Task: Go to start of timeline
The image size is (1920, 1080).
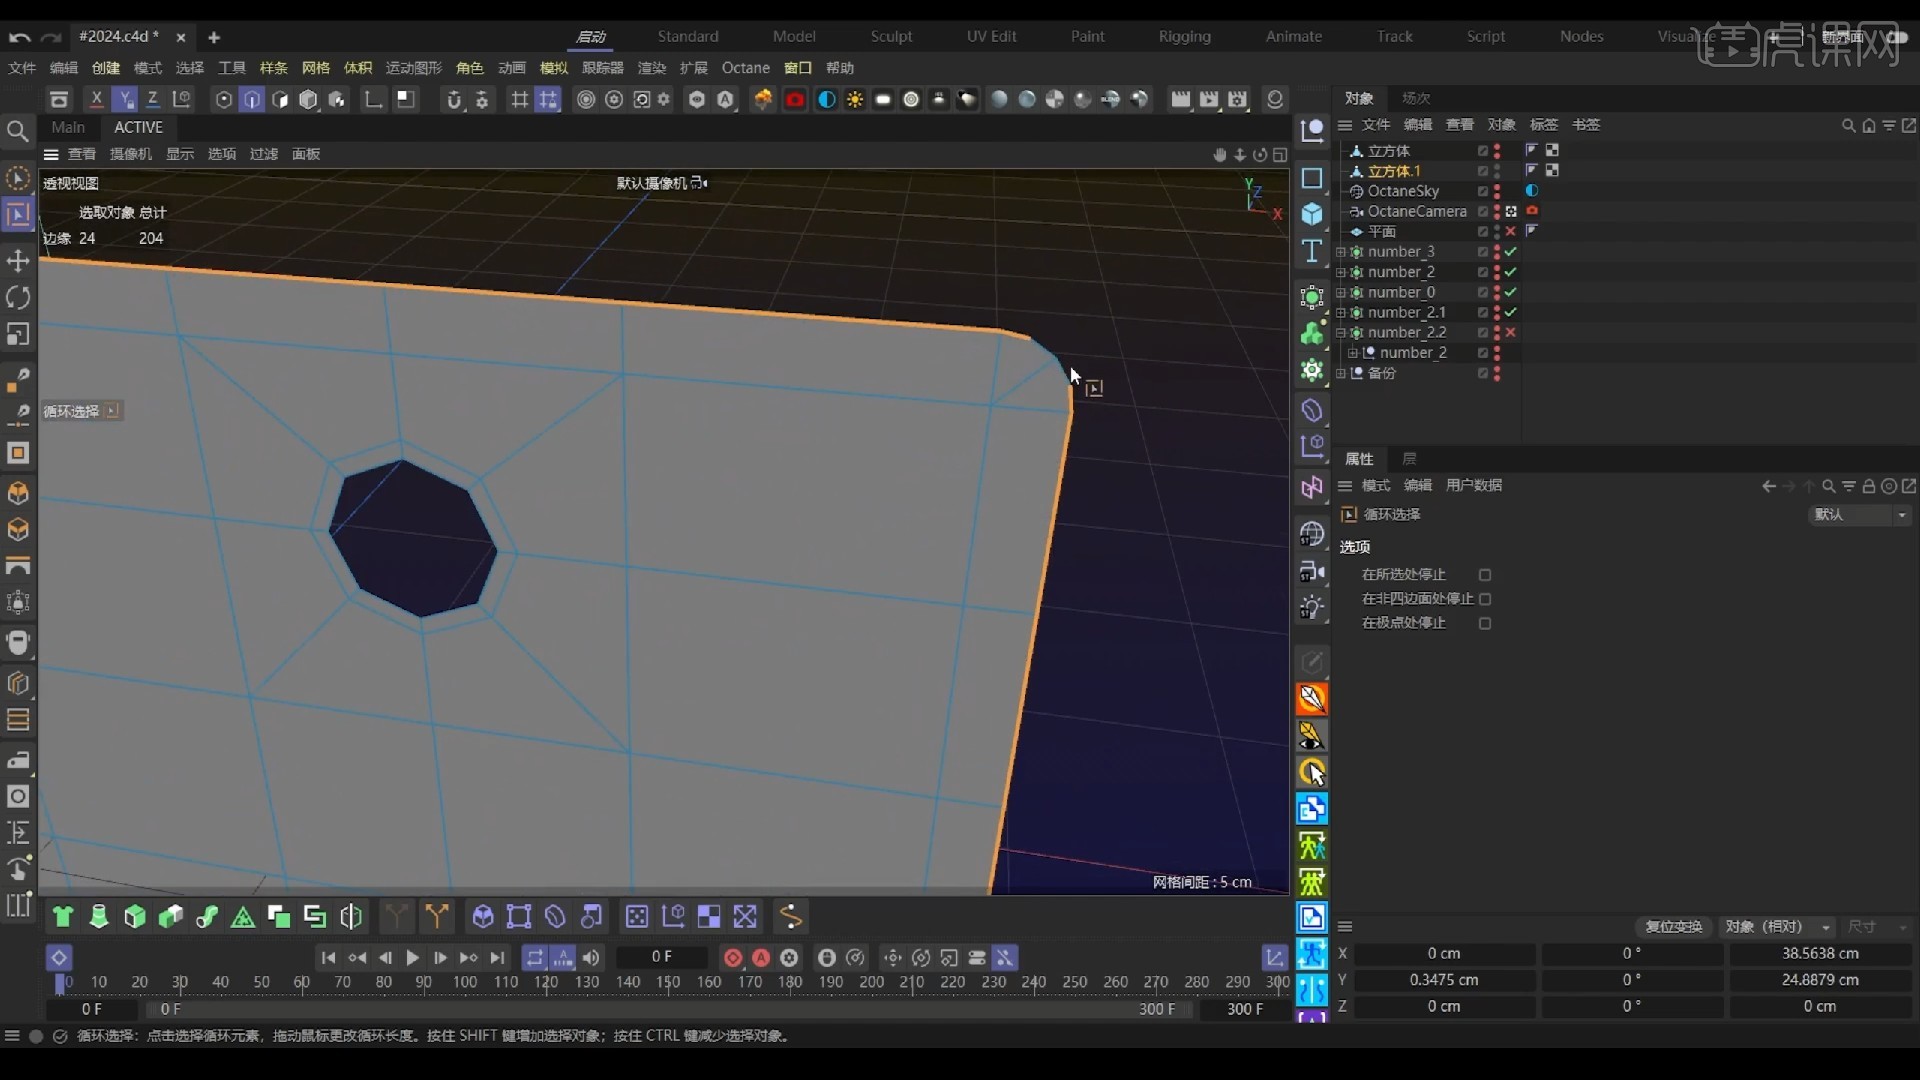Action: tap(328, 957)
